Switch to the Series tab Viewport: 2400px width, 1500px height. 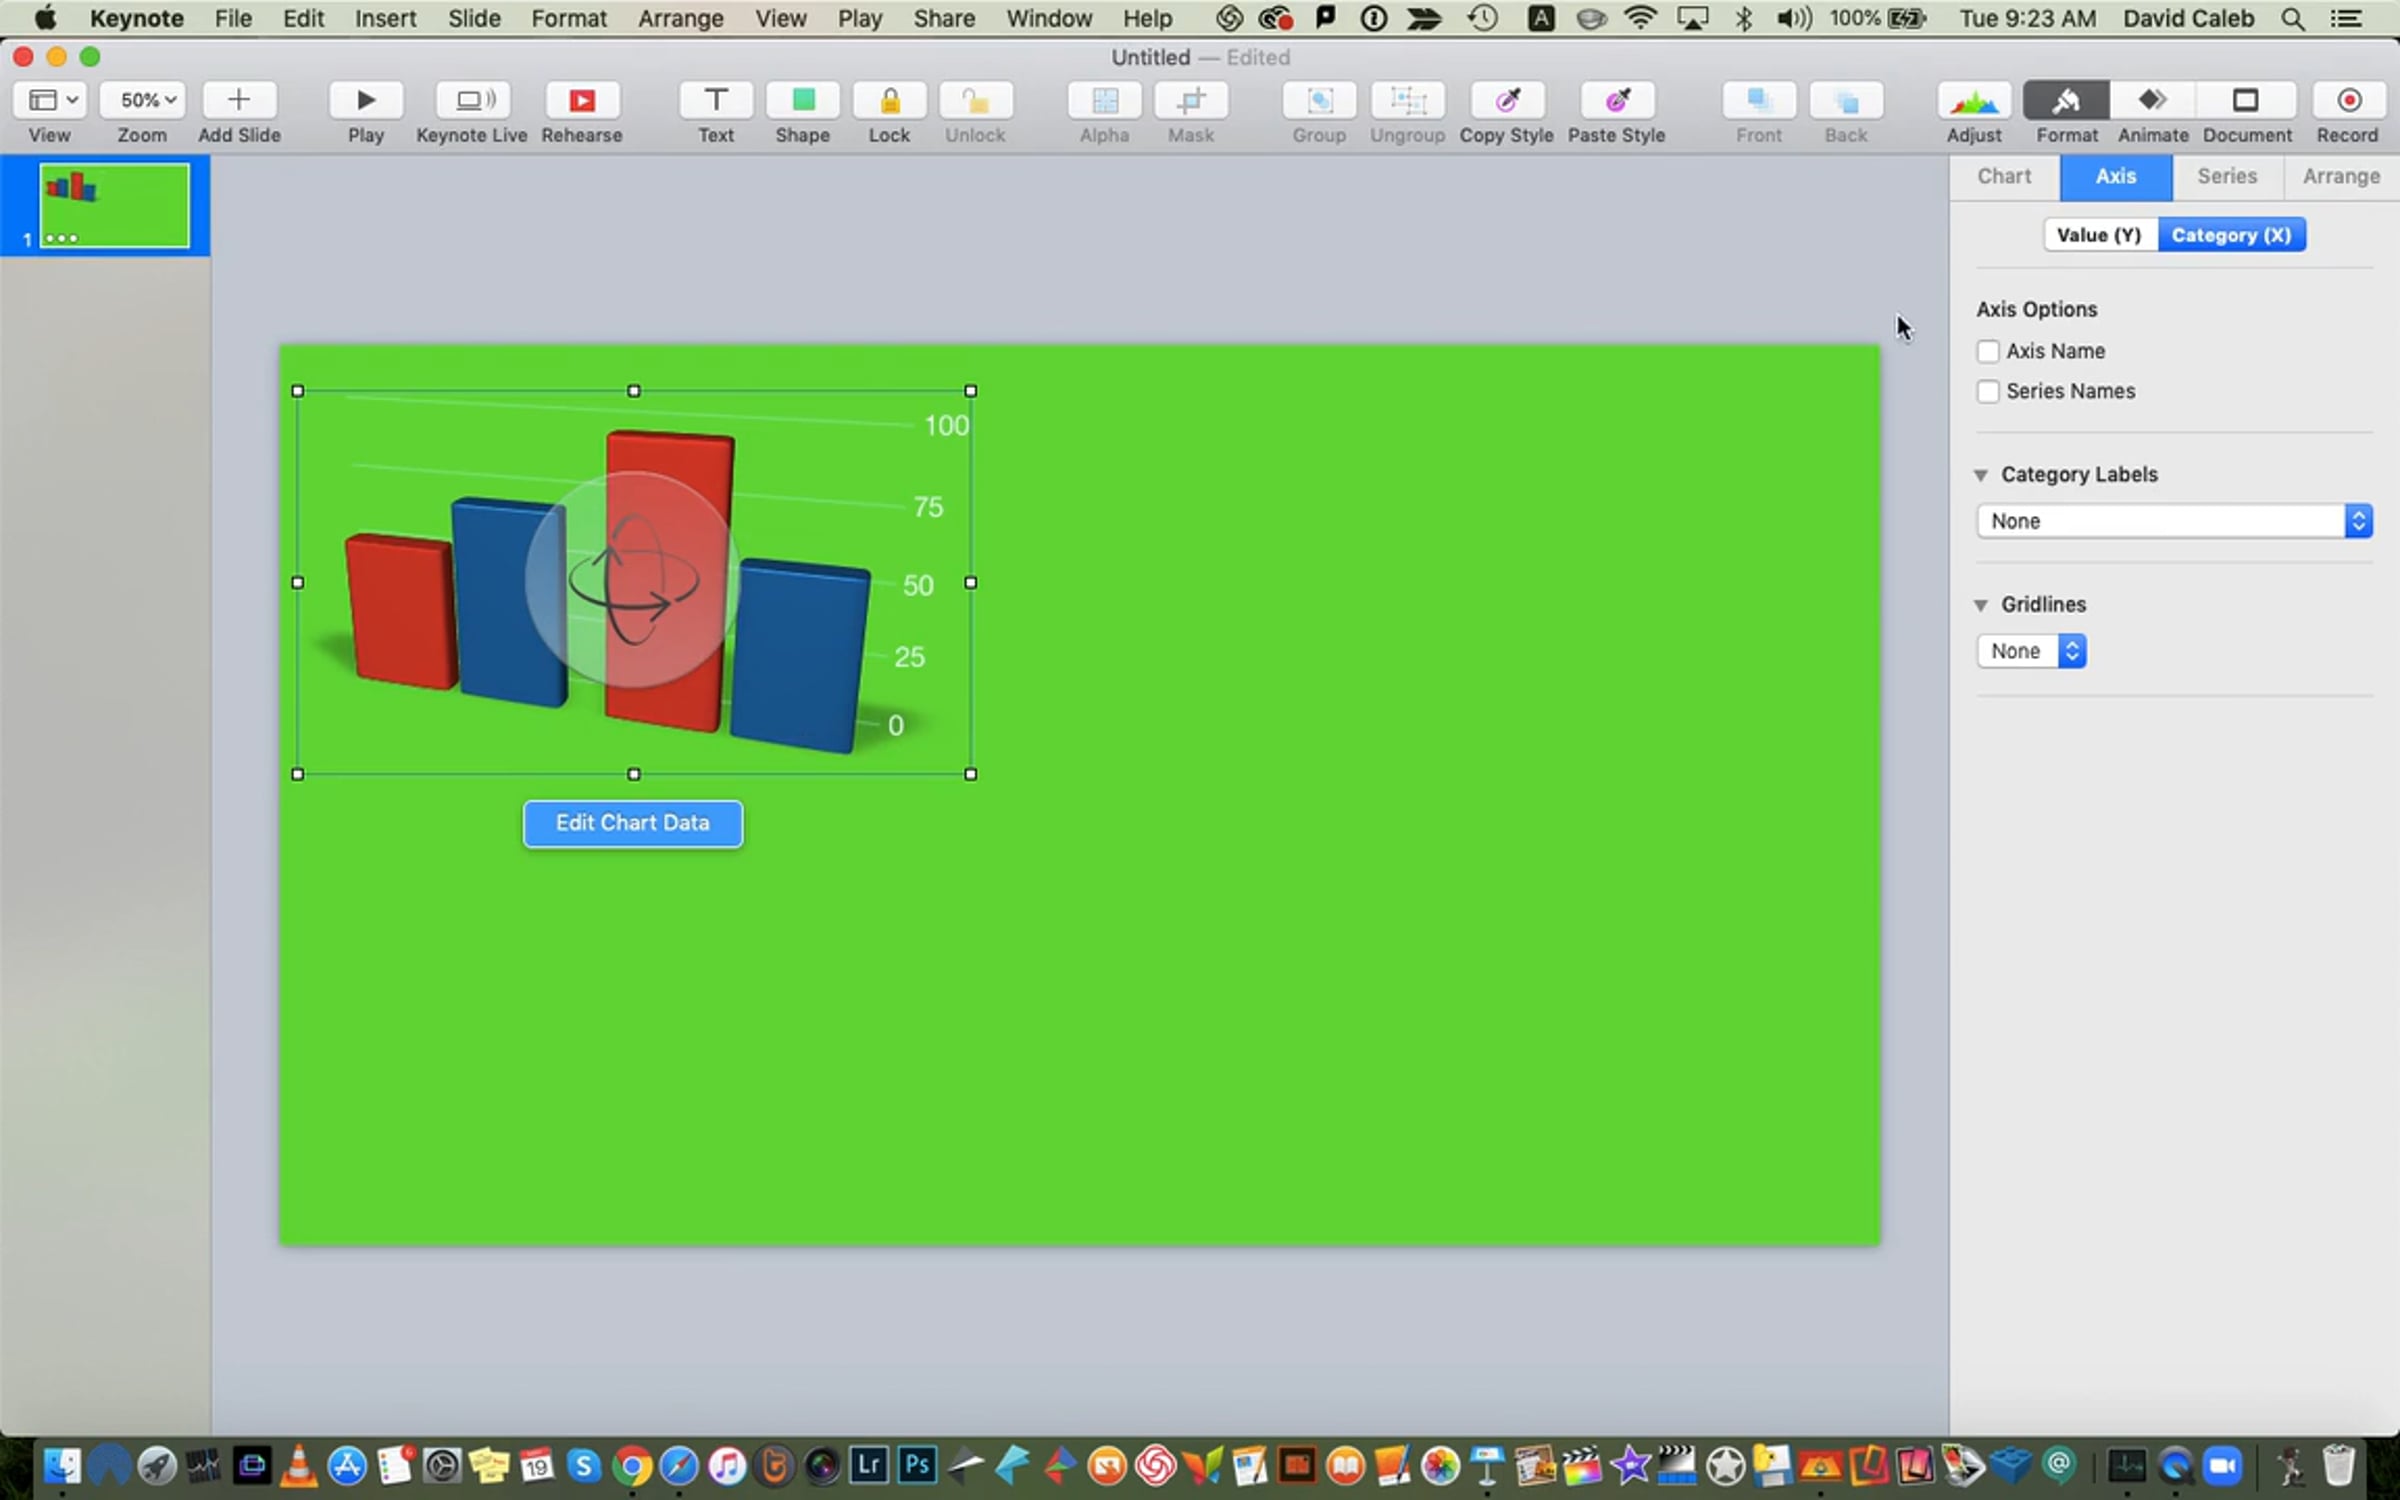coord(2226,176)
